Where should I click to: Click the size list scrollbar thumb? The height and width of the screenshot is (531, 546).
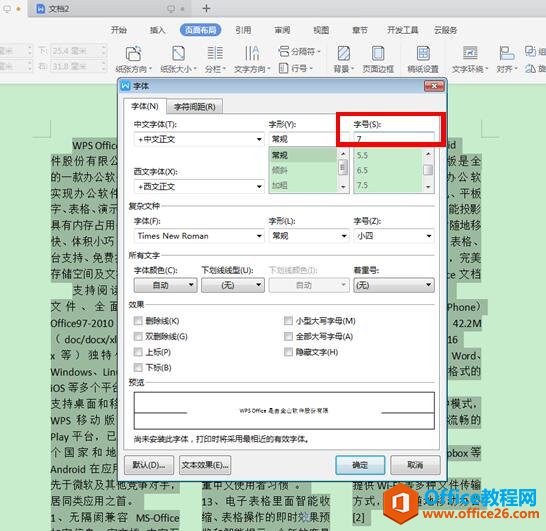(x=428, y=170)
